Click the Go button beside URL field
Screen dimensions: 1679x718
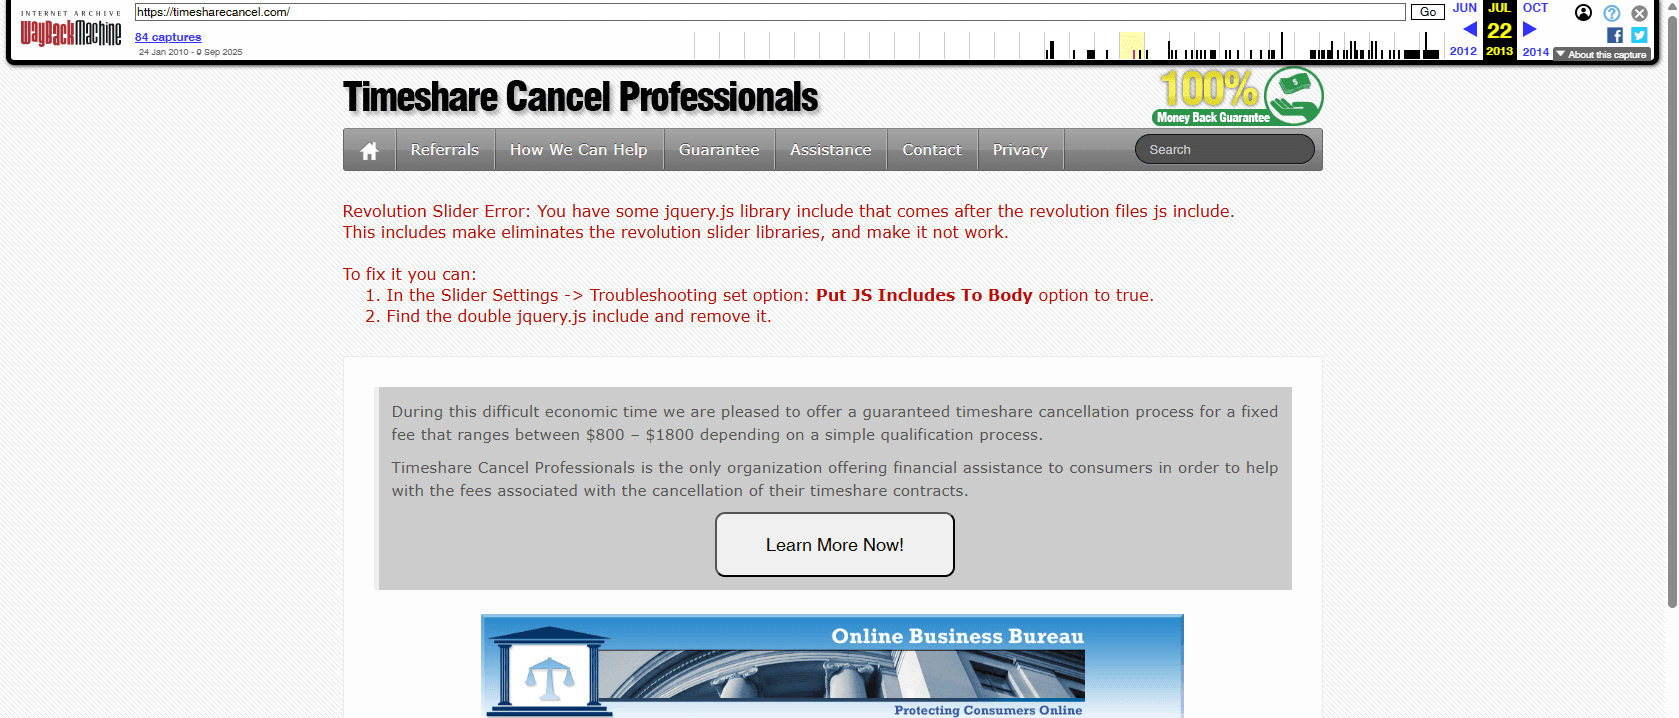pos(1427,12)
